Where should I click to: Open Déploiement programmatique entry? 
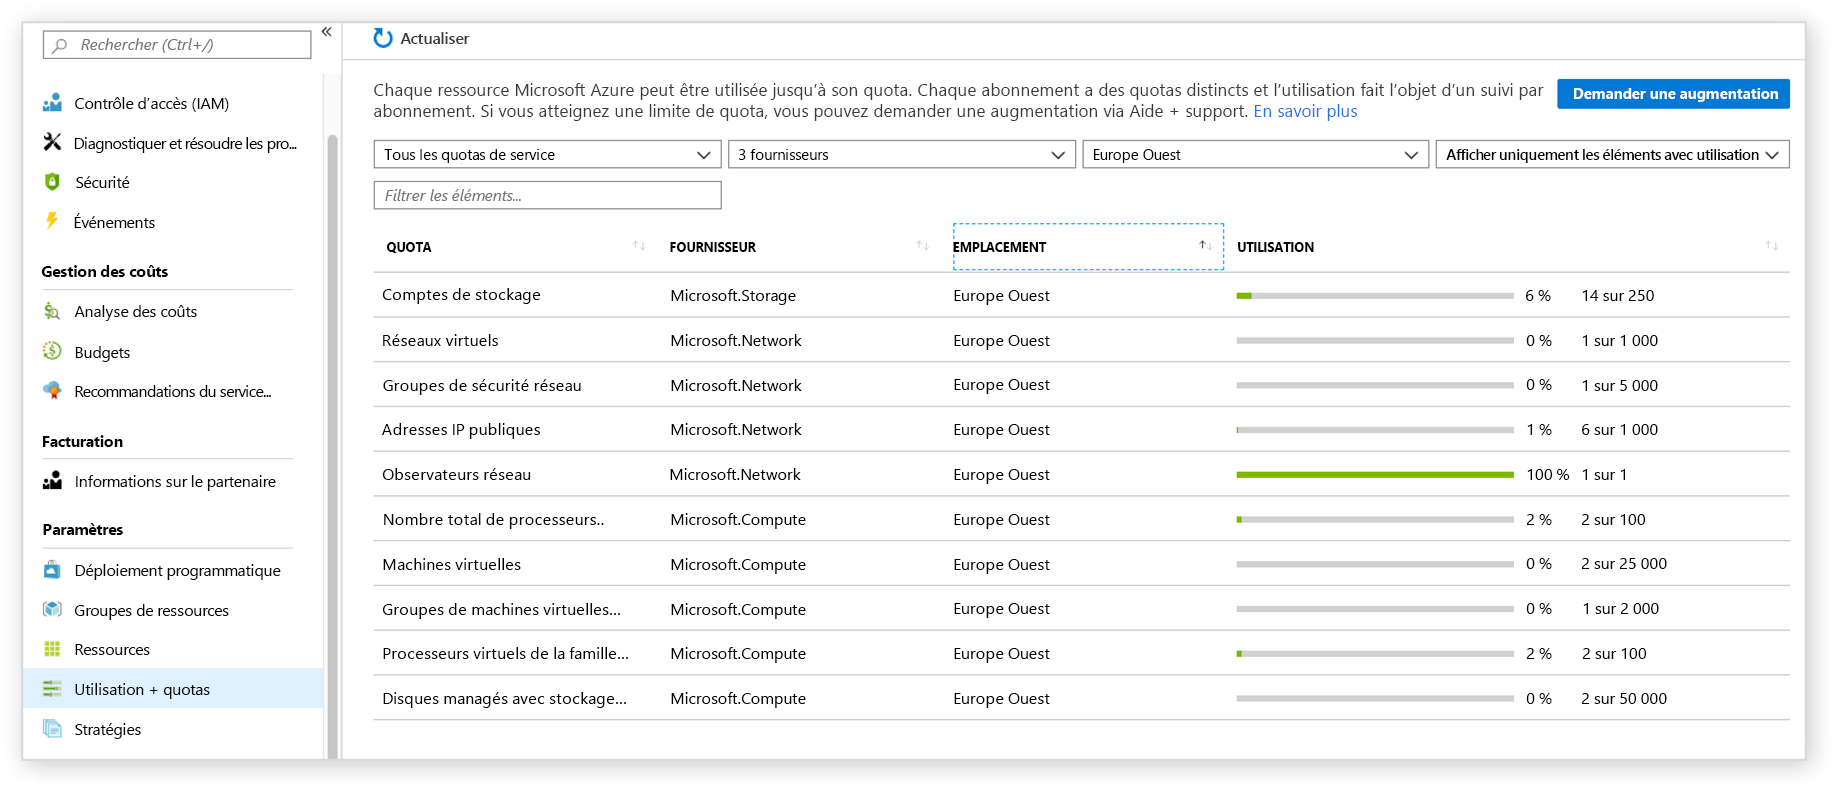coord(177,570)
